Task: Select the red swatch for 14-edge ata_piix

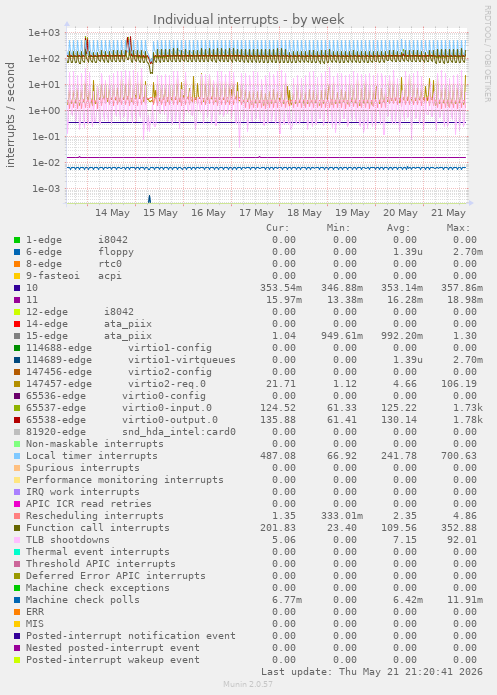Action: pyautogui.click(x=17, y=324)
